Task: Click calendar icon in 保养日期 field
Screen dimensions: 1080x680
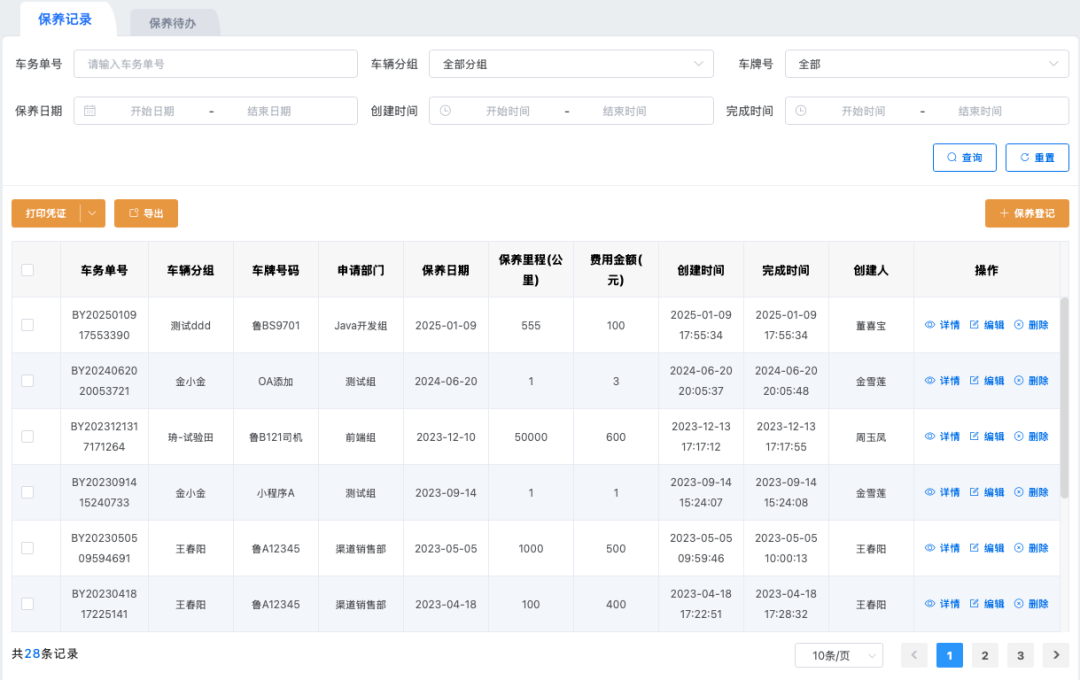Action: point(90,111)
